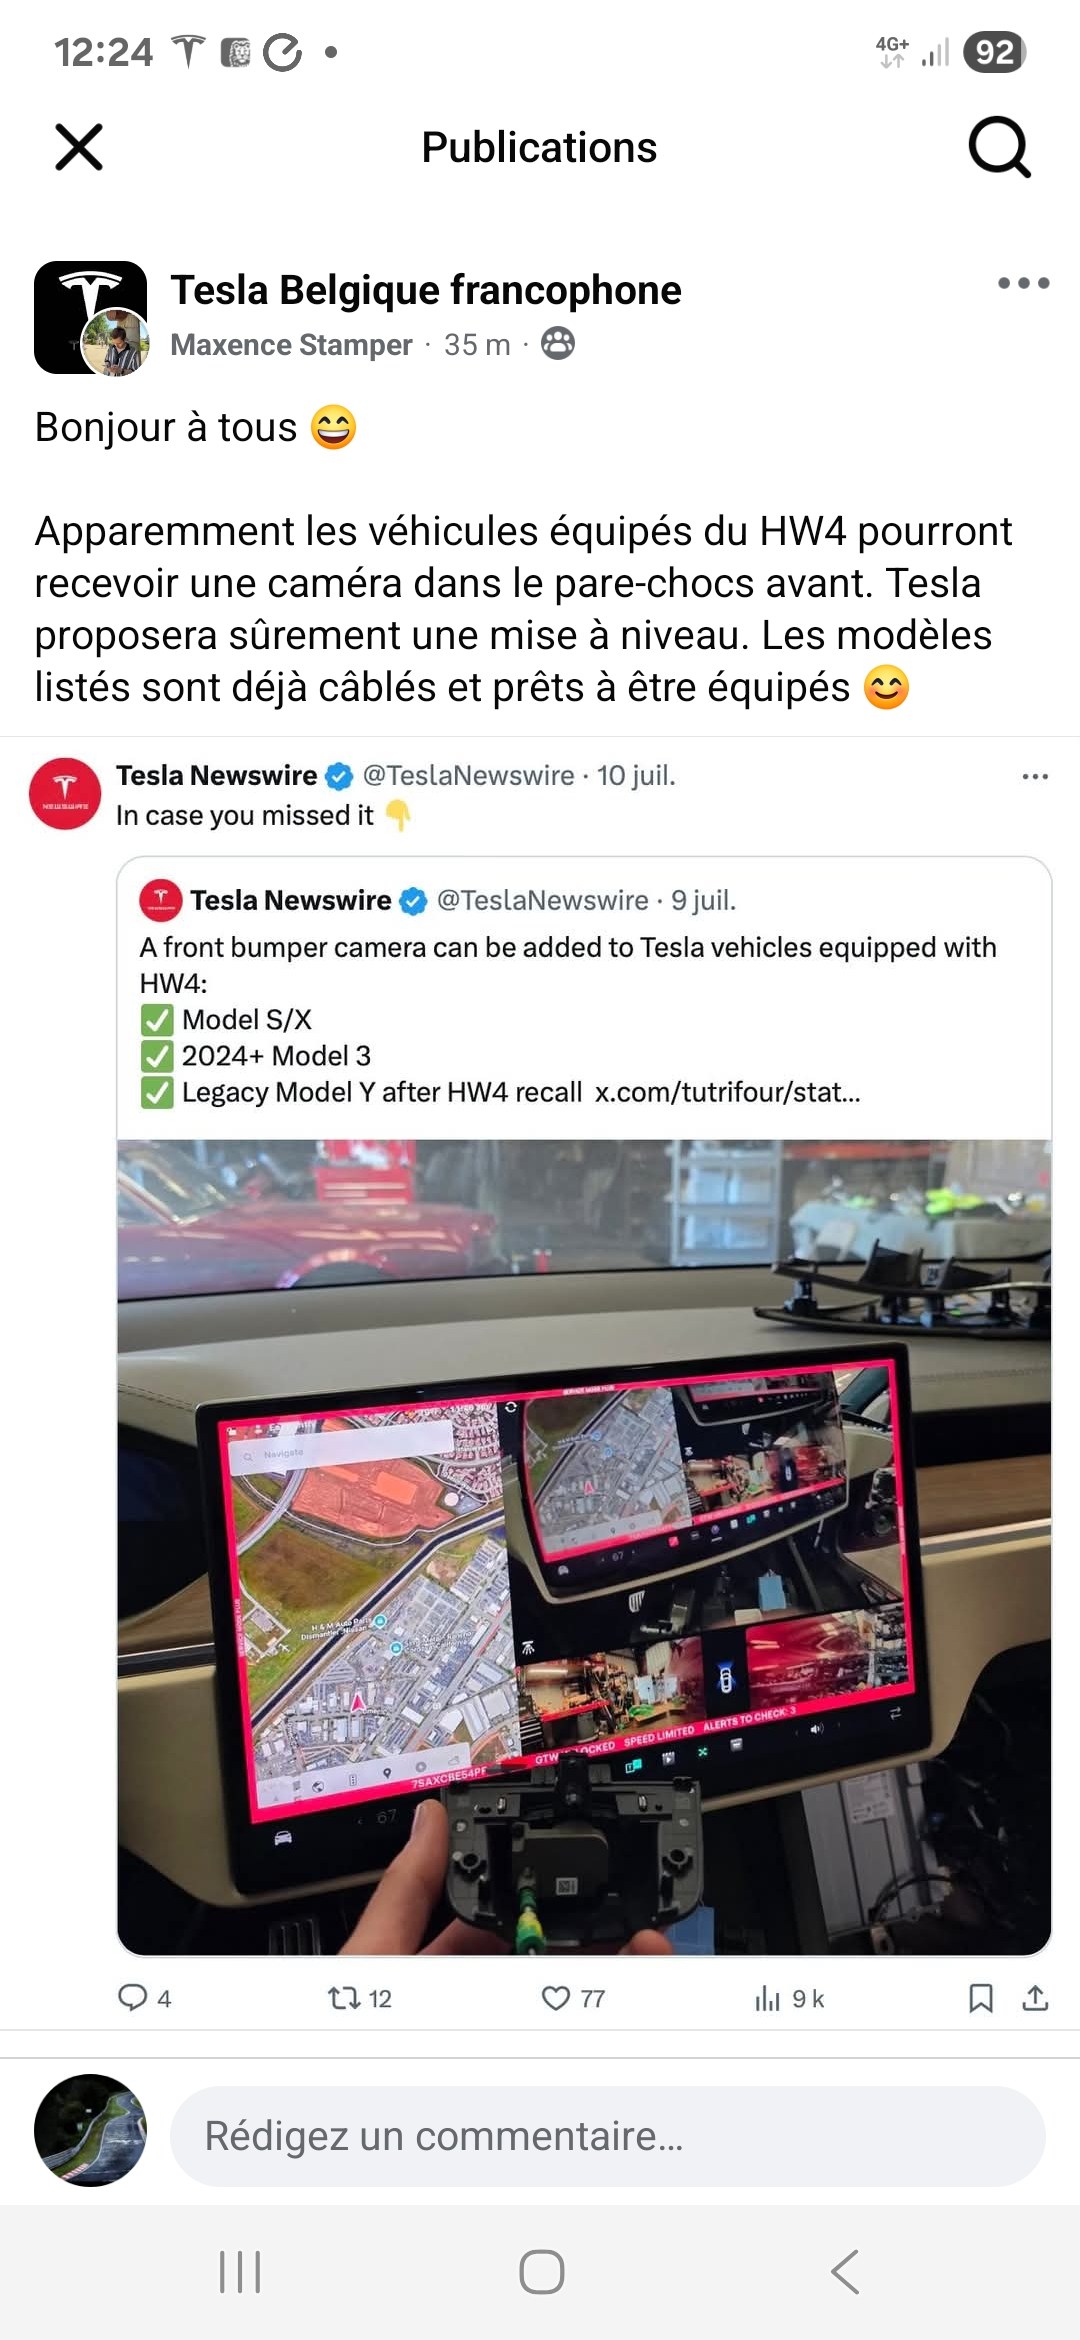Open the Tesla screen photo in the tweet

pyautogui.click(x=584, y=1547)
